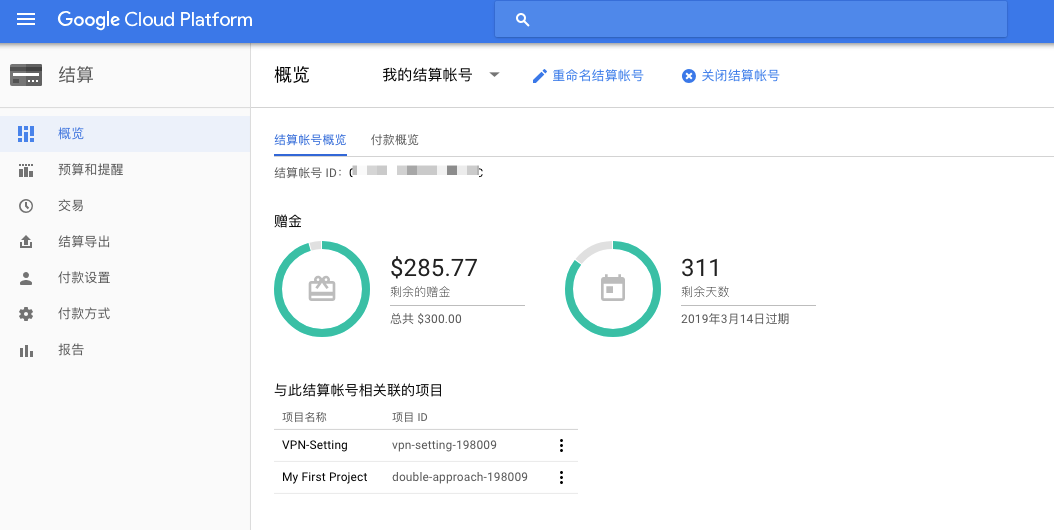1054x530 pixels.
Task: Click the 付款设置 person icon
Action: 26,278
